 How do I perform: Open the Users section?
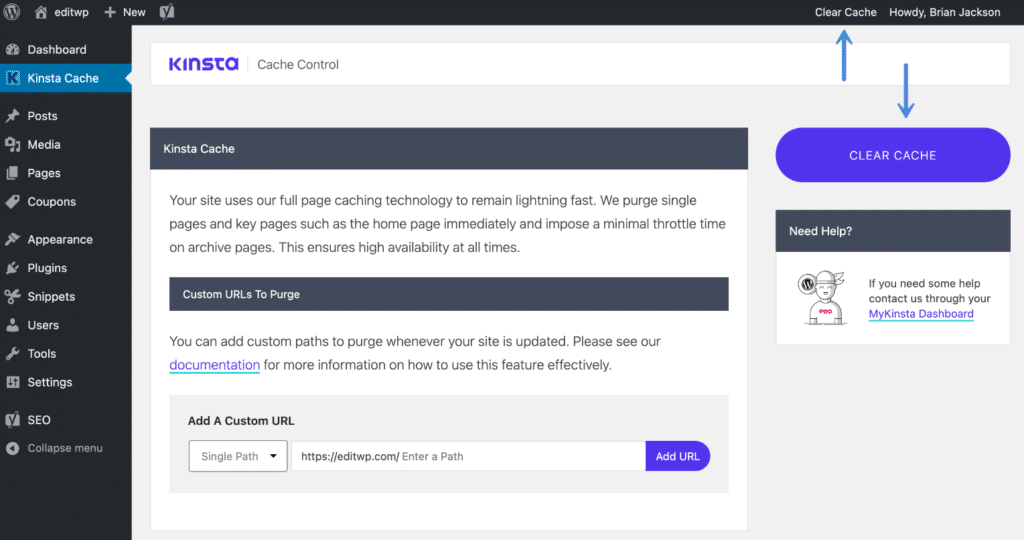click(x=43, y=325)
